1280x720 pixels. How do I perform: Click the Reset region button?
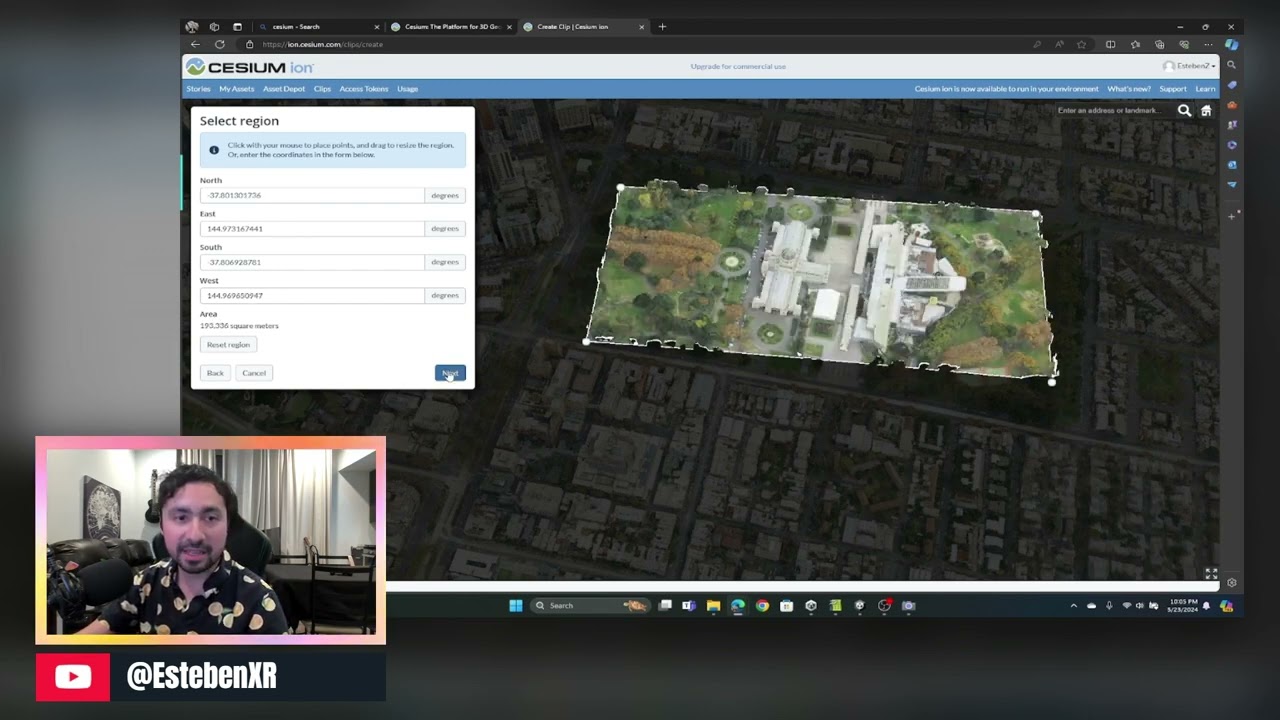[228, 344]
